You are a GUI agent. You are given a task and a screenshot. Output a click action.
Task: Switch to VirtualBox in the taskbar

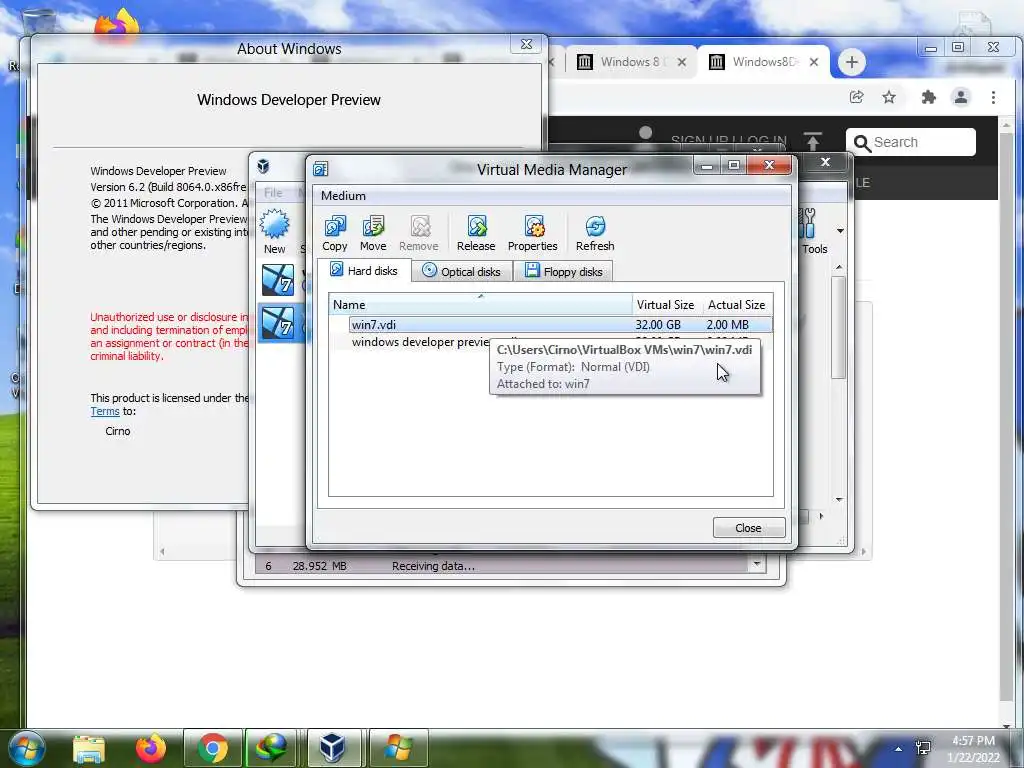click(332, 748)
